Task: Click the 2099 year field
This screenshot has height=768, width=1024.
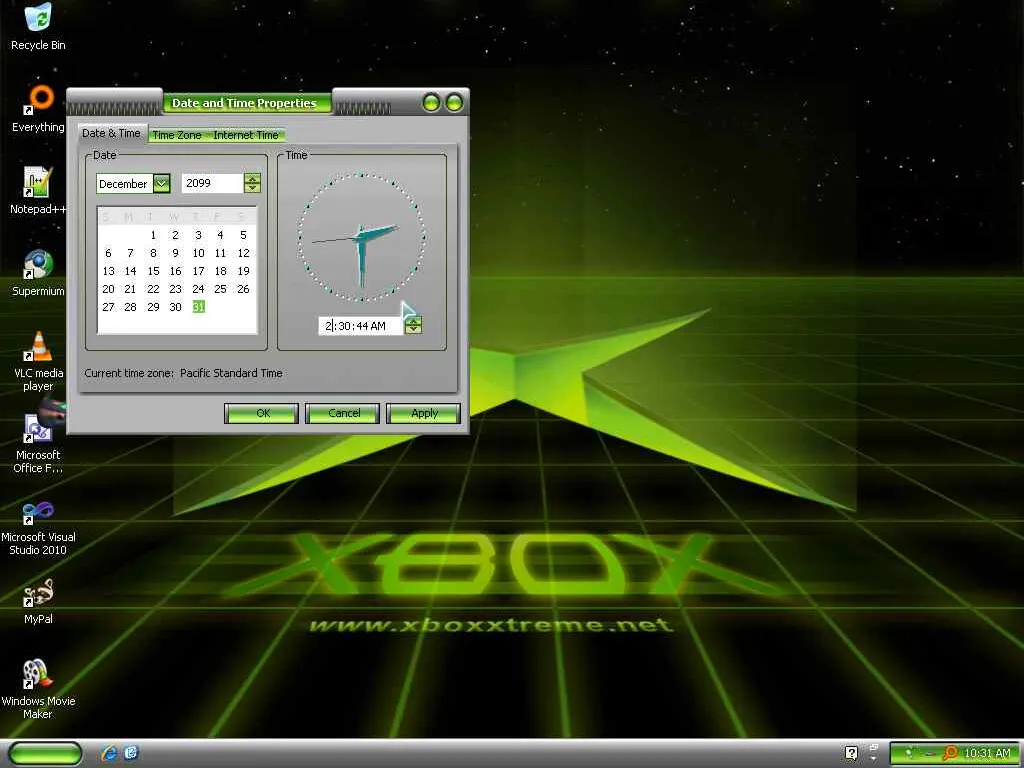Action: click(x=213, y=184)
